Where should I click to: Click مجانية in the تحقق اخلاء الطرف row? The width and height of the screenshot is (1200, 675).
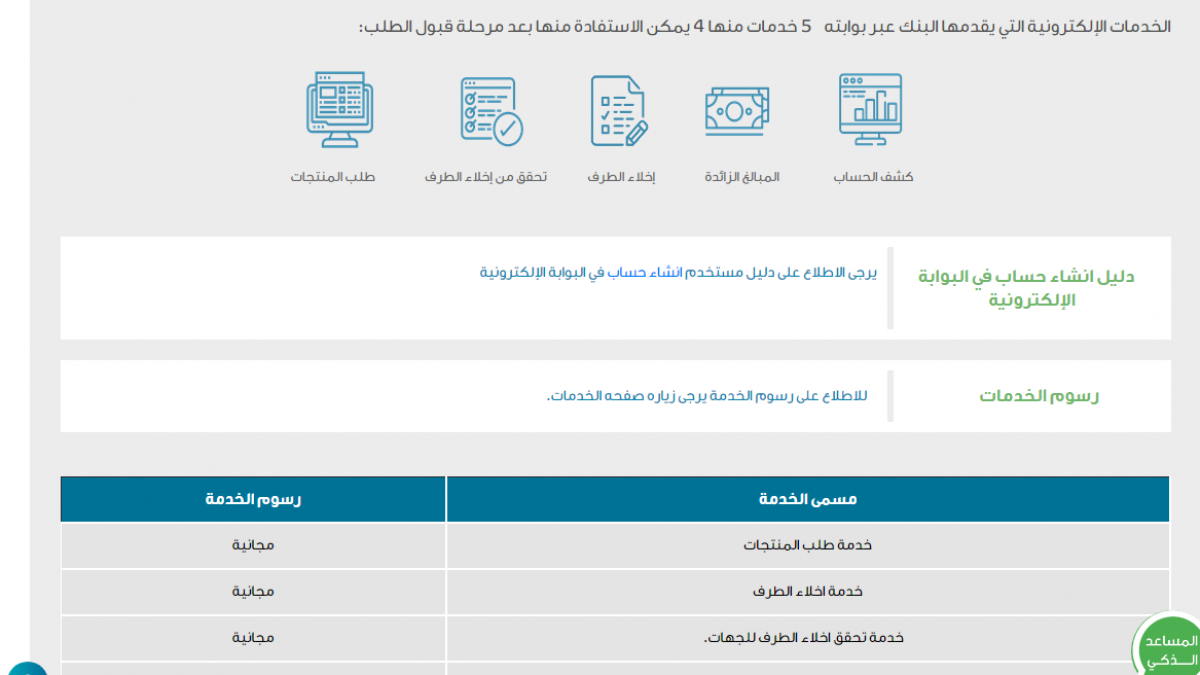[x=254, y=637]
